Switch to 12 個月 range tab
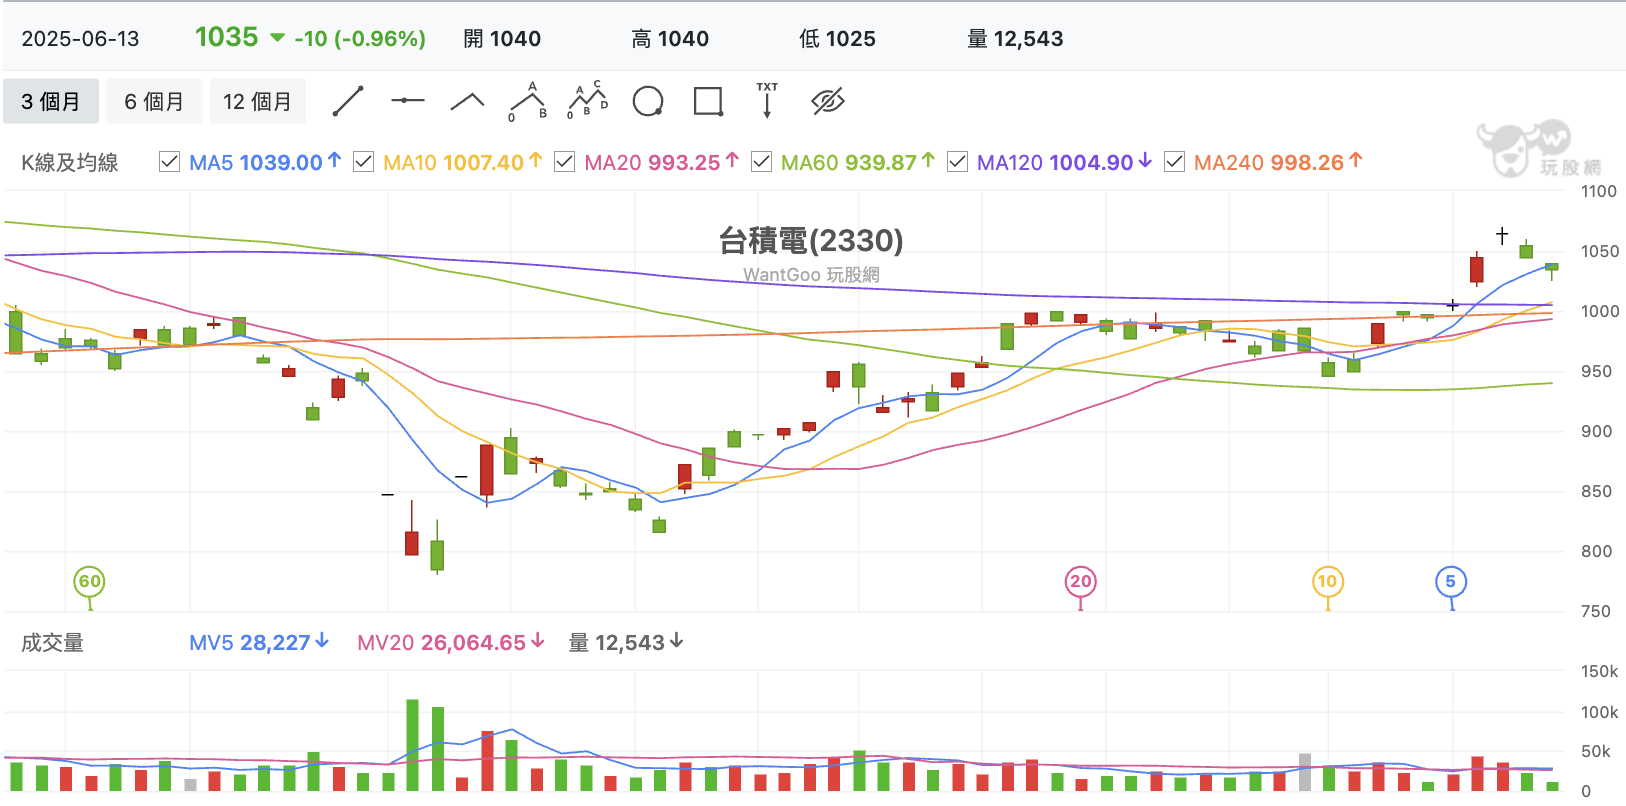Viewport: 1626px width, 806px height. (x=257, y=101)
